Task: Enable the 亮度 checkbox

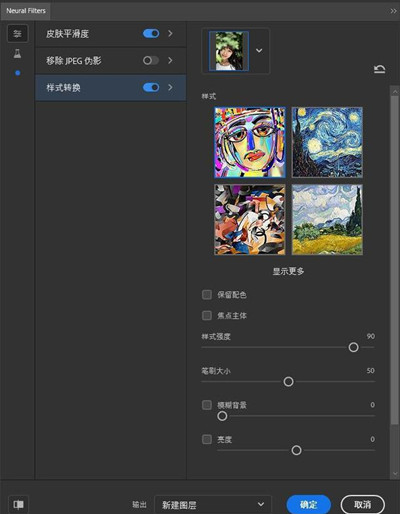Action: (x=207, y=439)
